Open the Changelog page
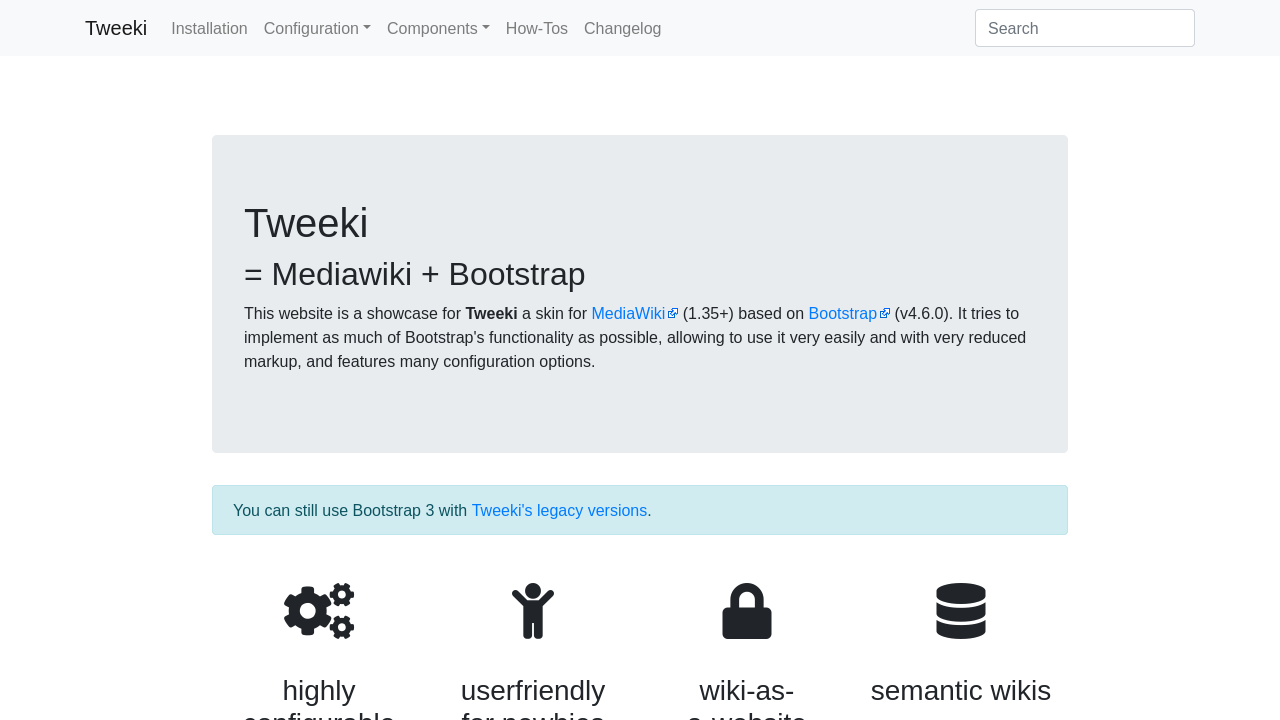 [x=622, y=28]
